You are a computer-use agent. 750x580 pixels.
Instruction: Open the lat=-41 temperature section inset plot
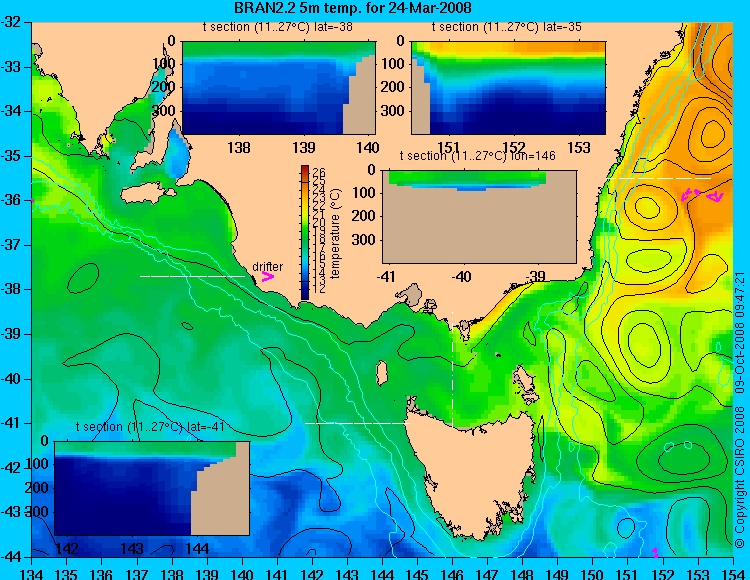[152, 488]
